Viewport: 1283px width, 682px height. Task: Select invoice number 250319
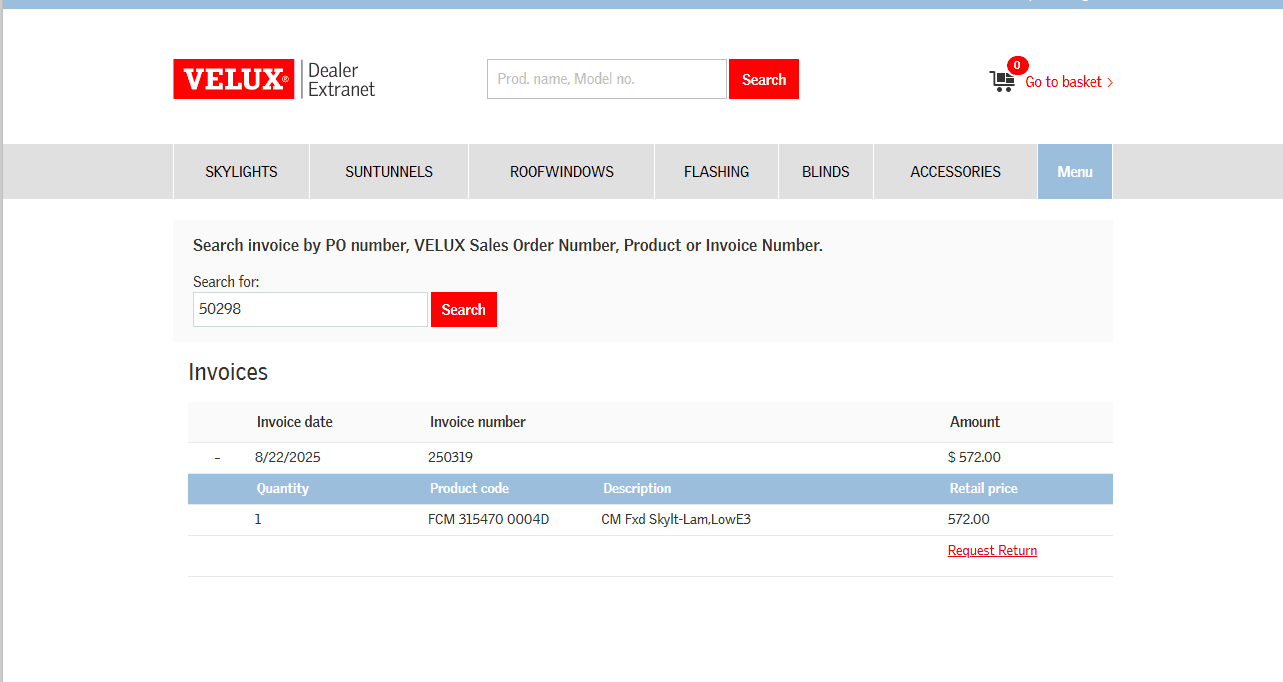(x=450, y=457)
